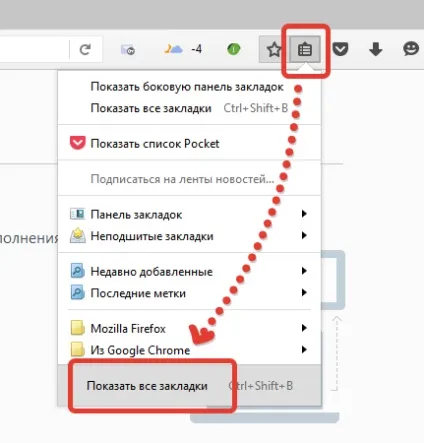Click Подписаться на ленты новостей…
Viewport: 424px width, 443px height.
(x=189, y=179)
